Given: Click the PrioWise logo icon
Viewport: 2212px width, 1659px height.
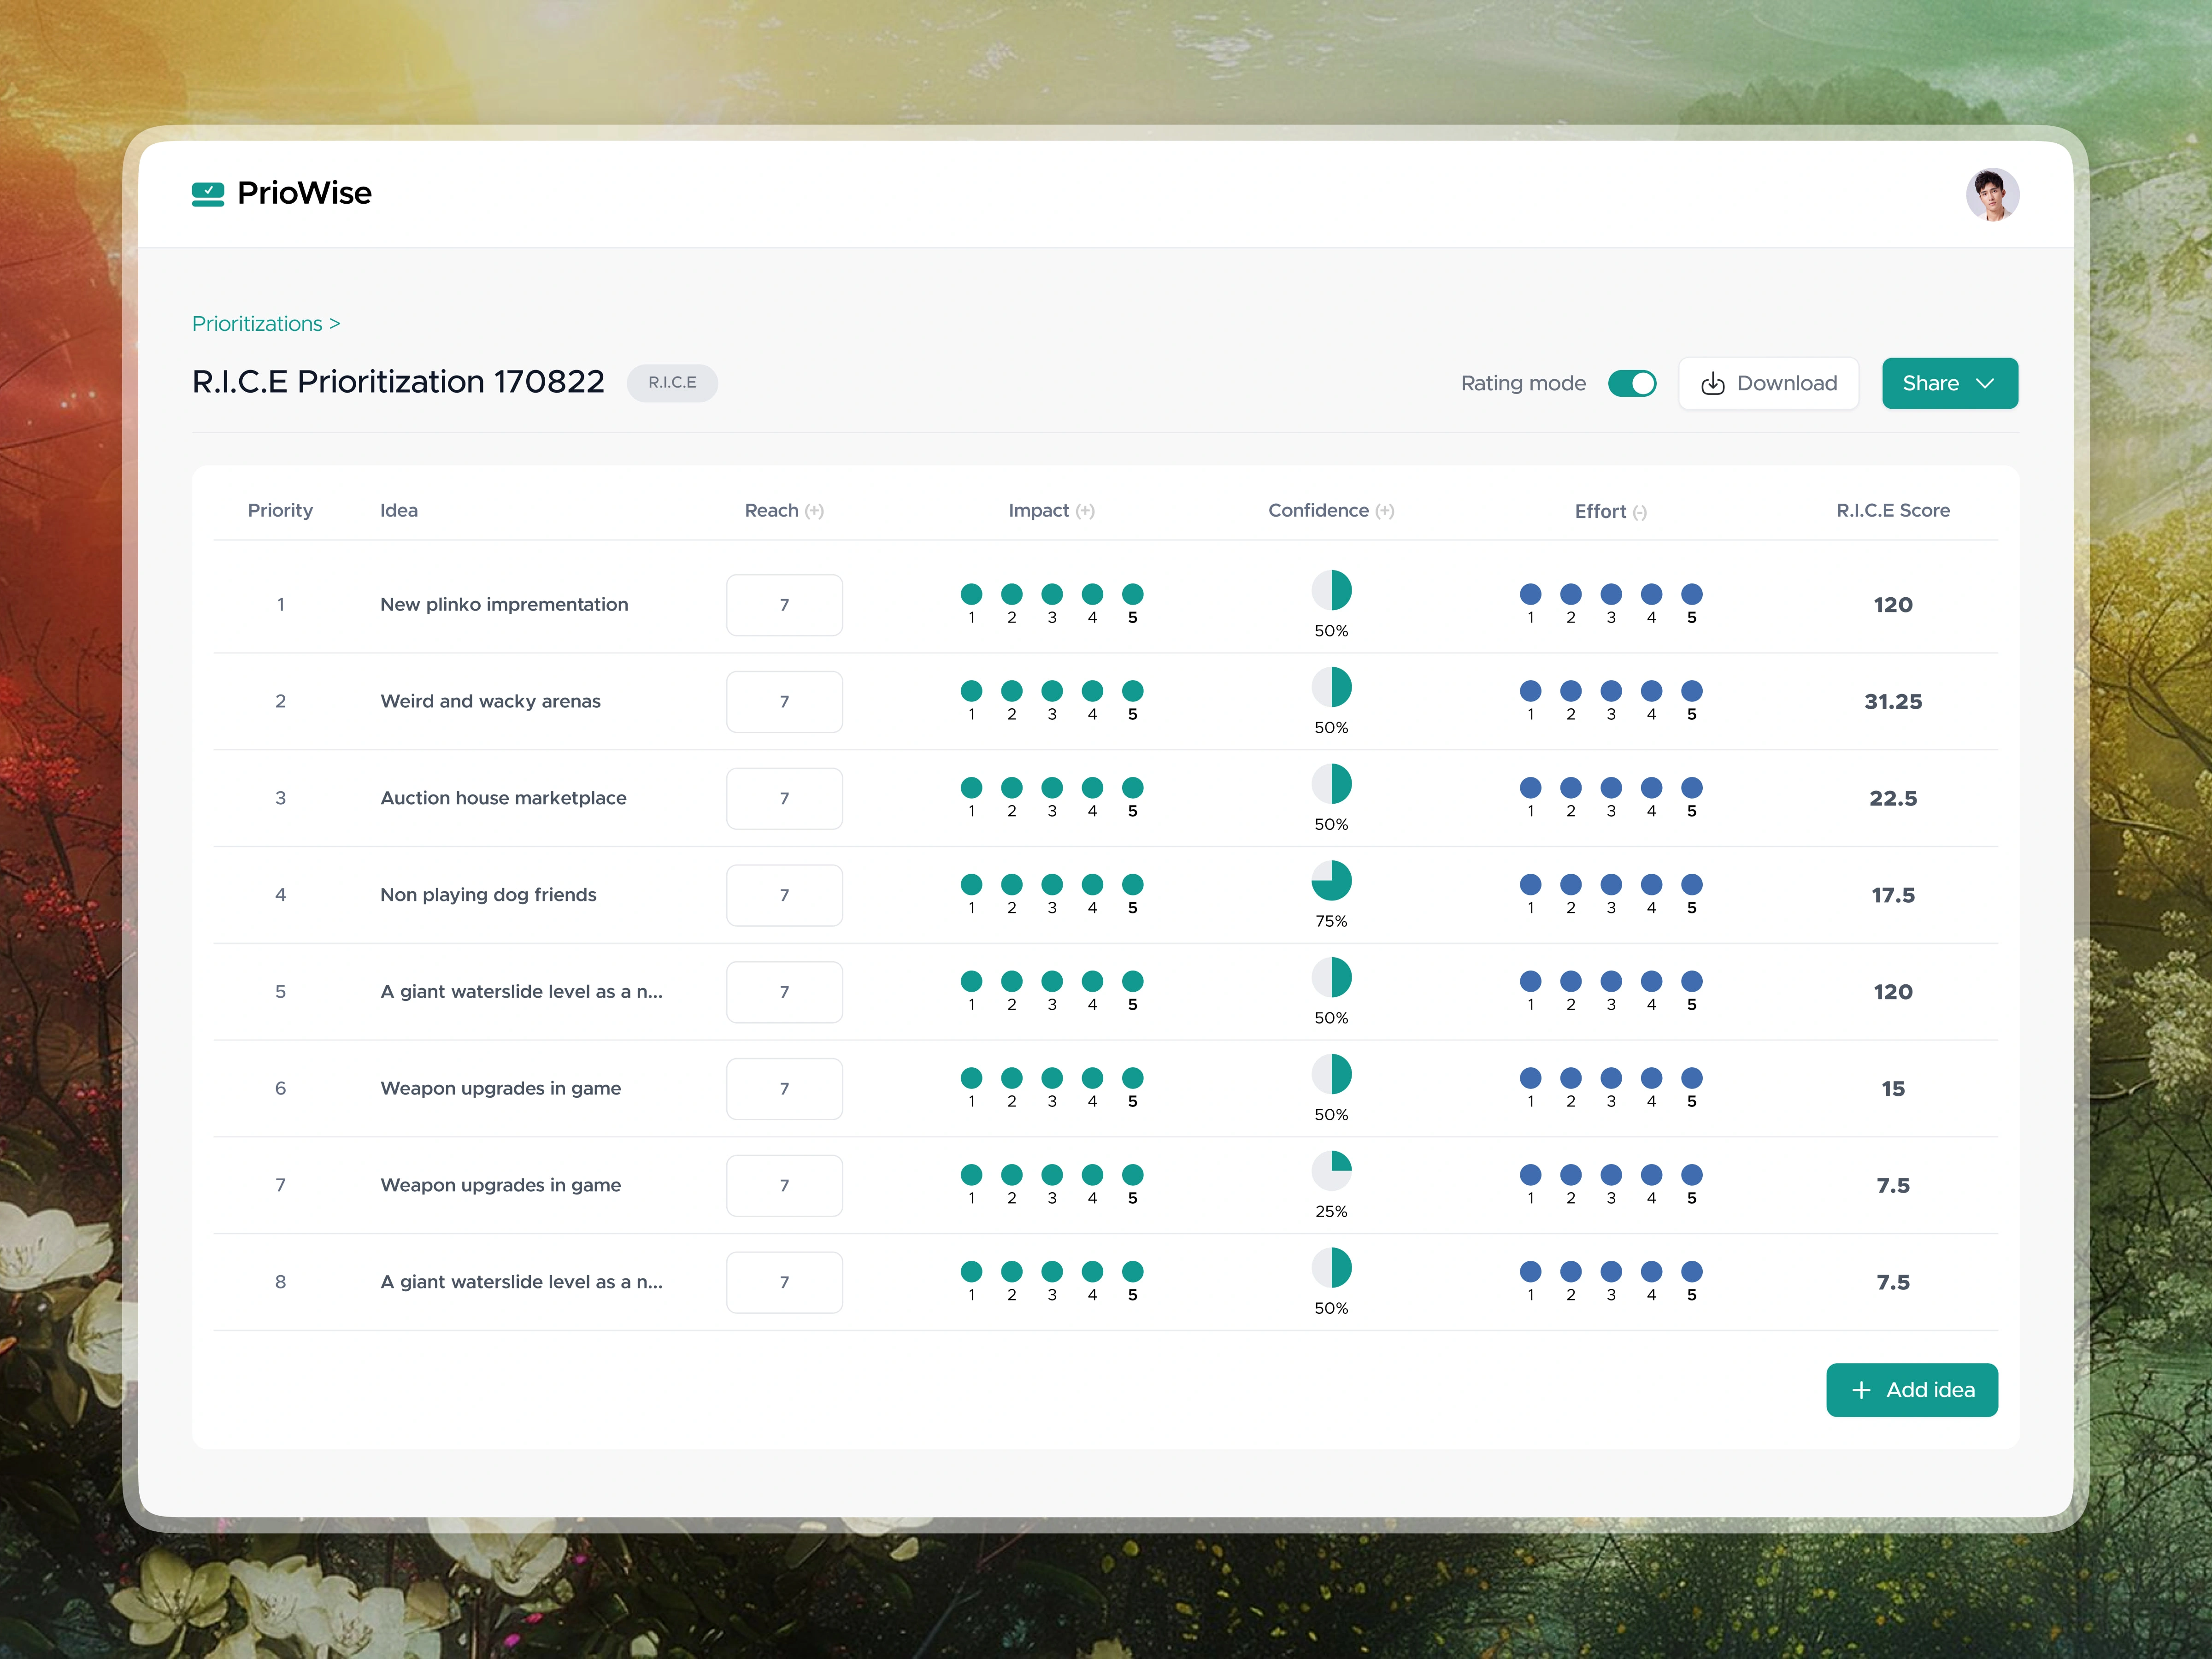Looking at the screenshot, I should (208, 194).
